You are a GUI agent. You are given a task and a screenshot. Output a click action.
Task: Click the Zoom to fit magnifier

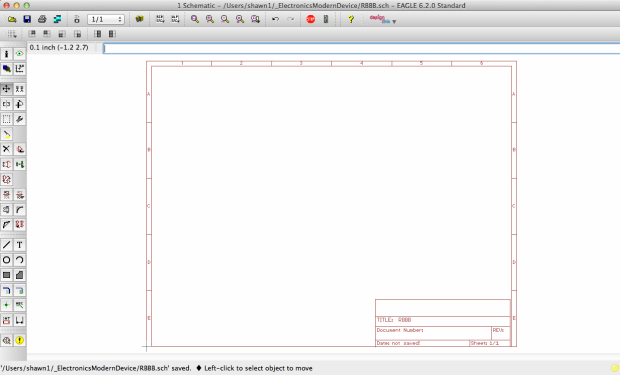(195, 19)
